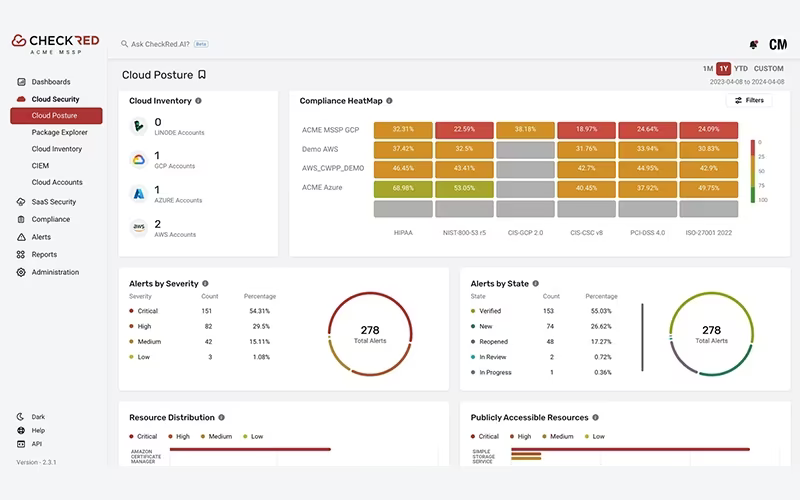The width and height of the screenshot is (800, 500).
Task: Select the 1M time range
Action: coord(708,68)
